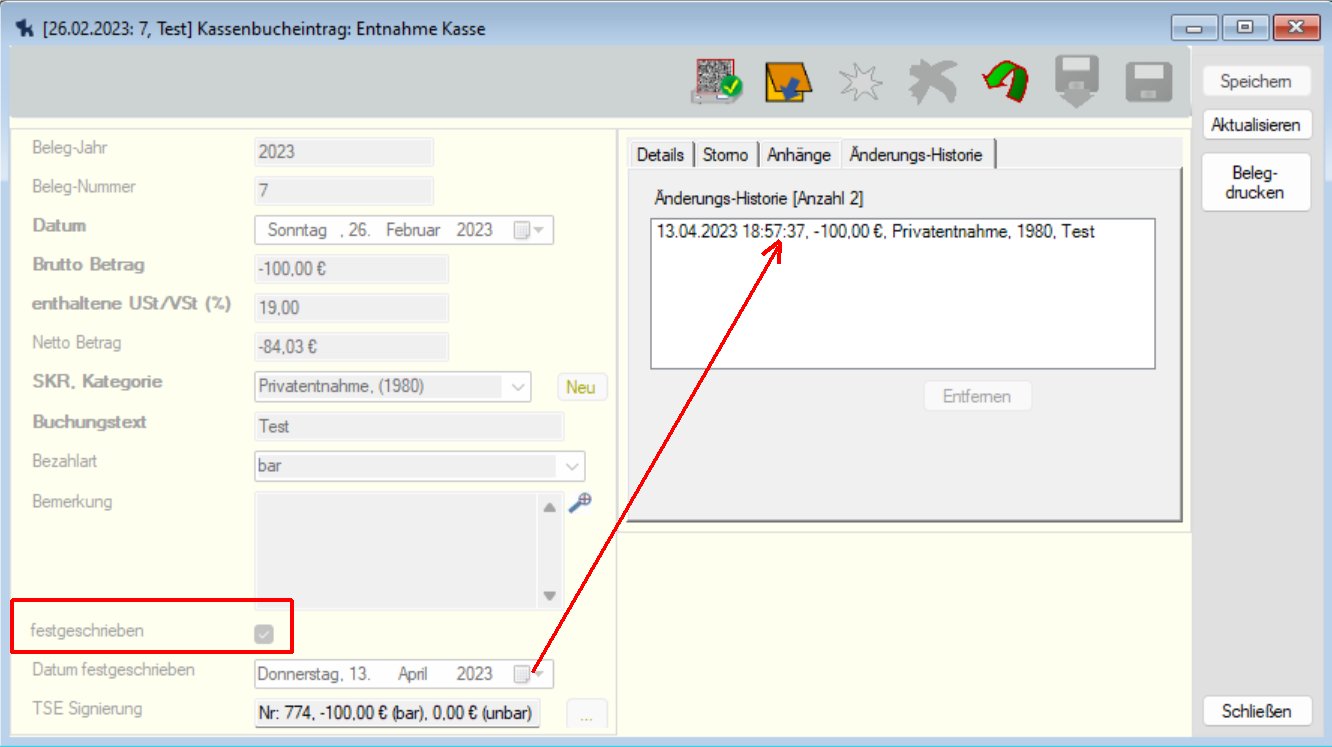Image resolution: width=1332 pixels, height=747 pixels.
Task: Click the green curved undo arrow icon
Action: click(1003, 81)
